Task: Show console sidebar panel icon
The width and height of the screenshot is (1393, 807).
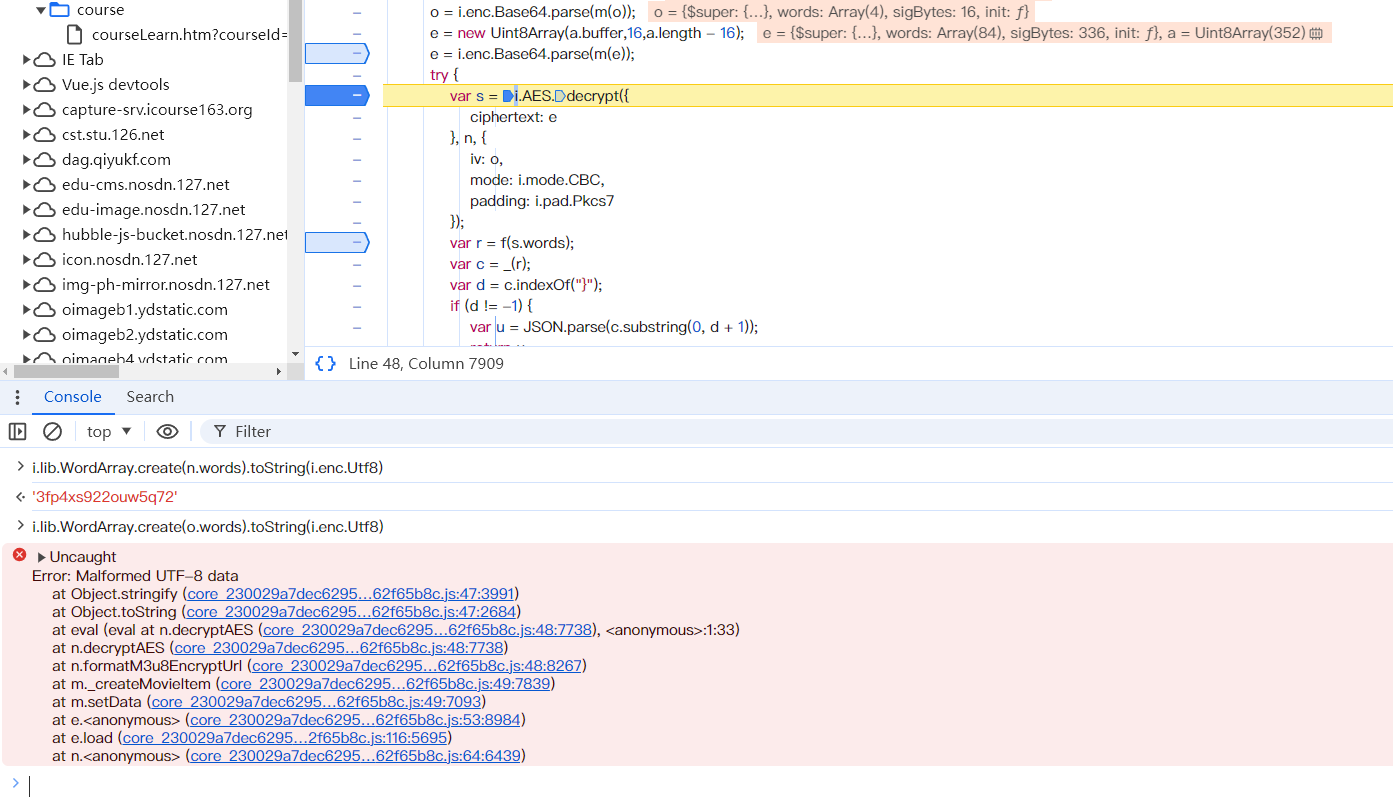Action: tap(17, 431)
